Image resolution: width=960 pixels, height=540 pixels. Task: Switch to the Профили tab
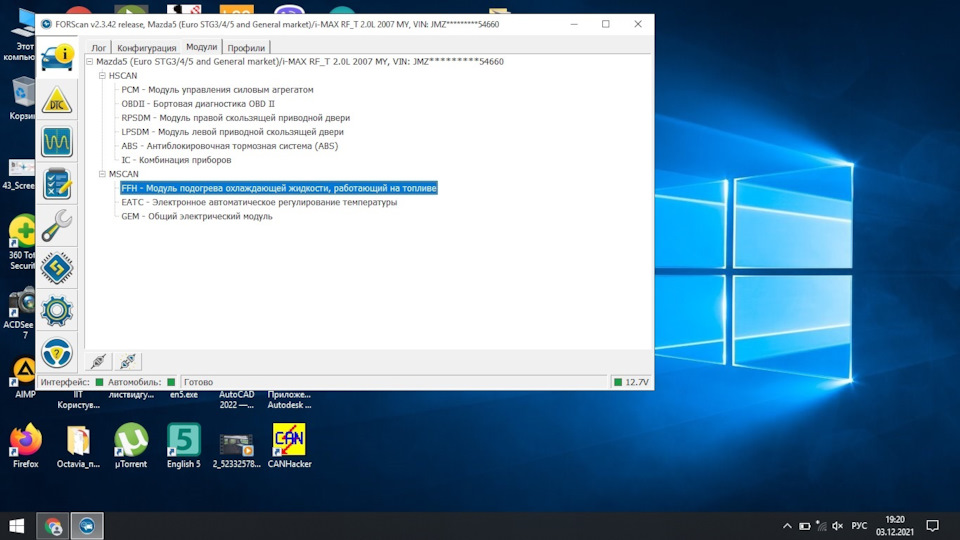pos(246,48)
